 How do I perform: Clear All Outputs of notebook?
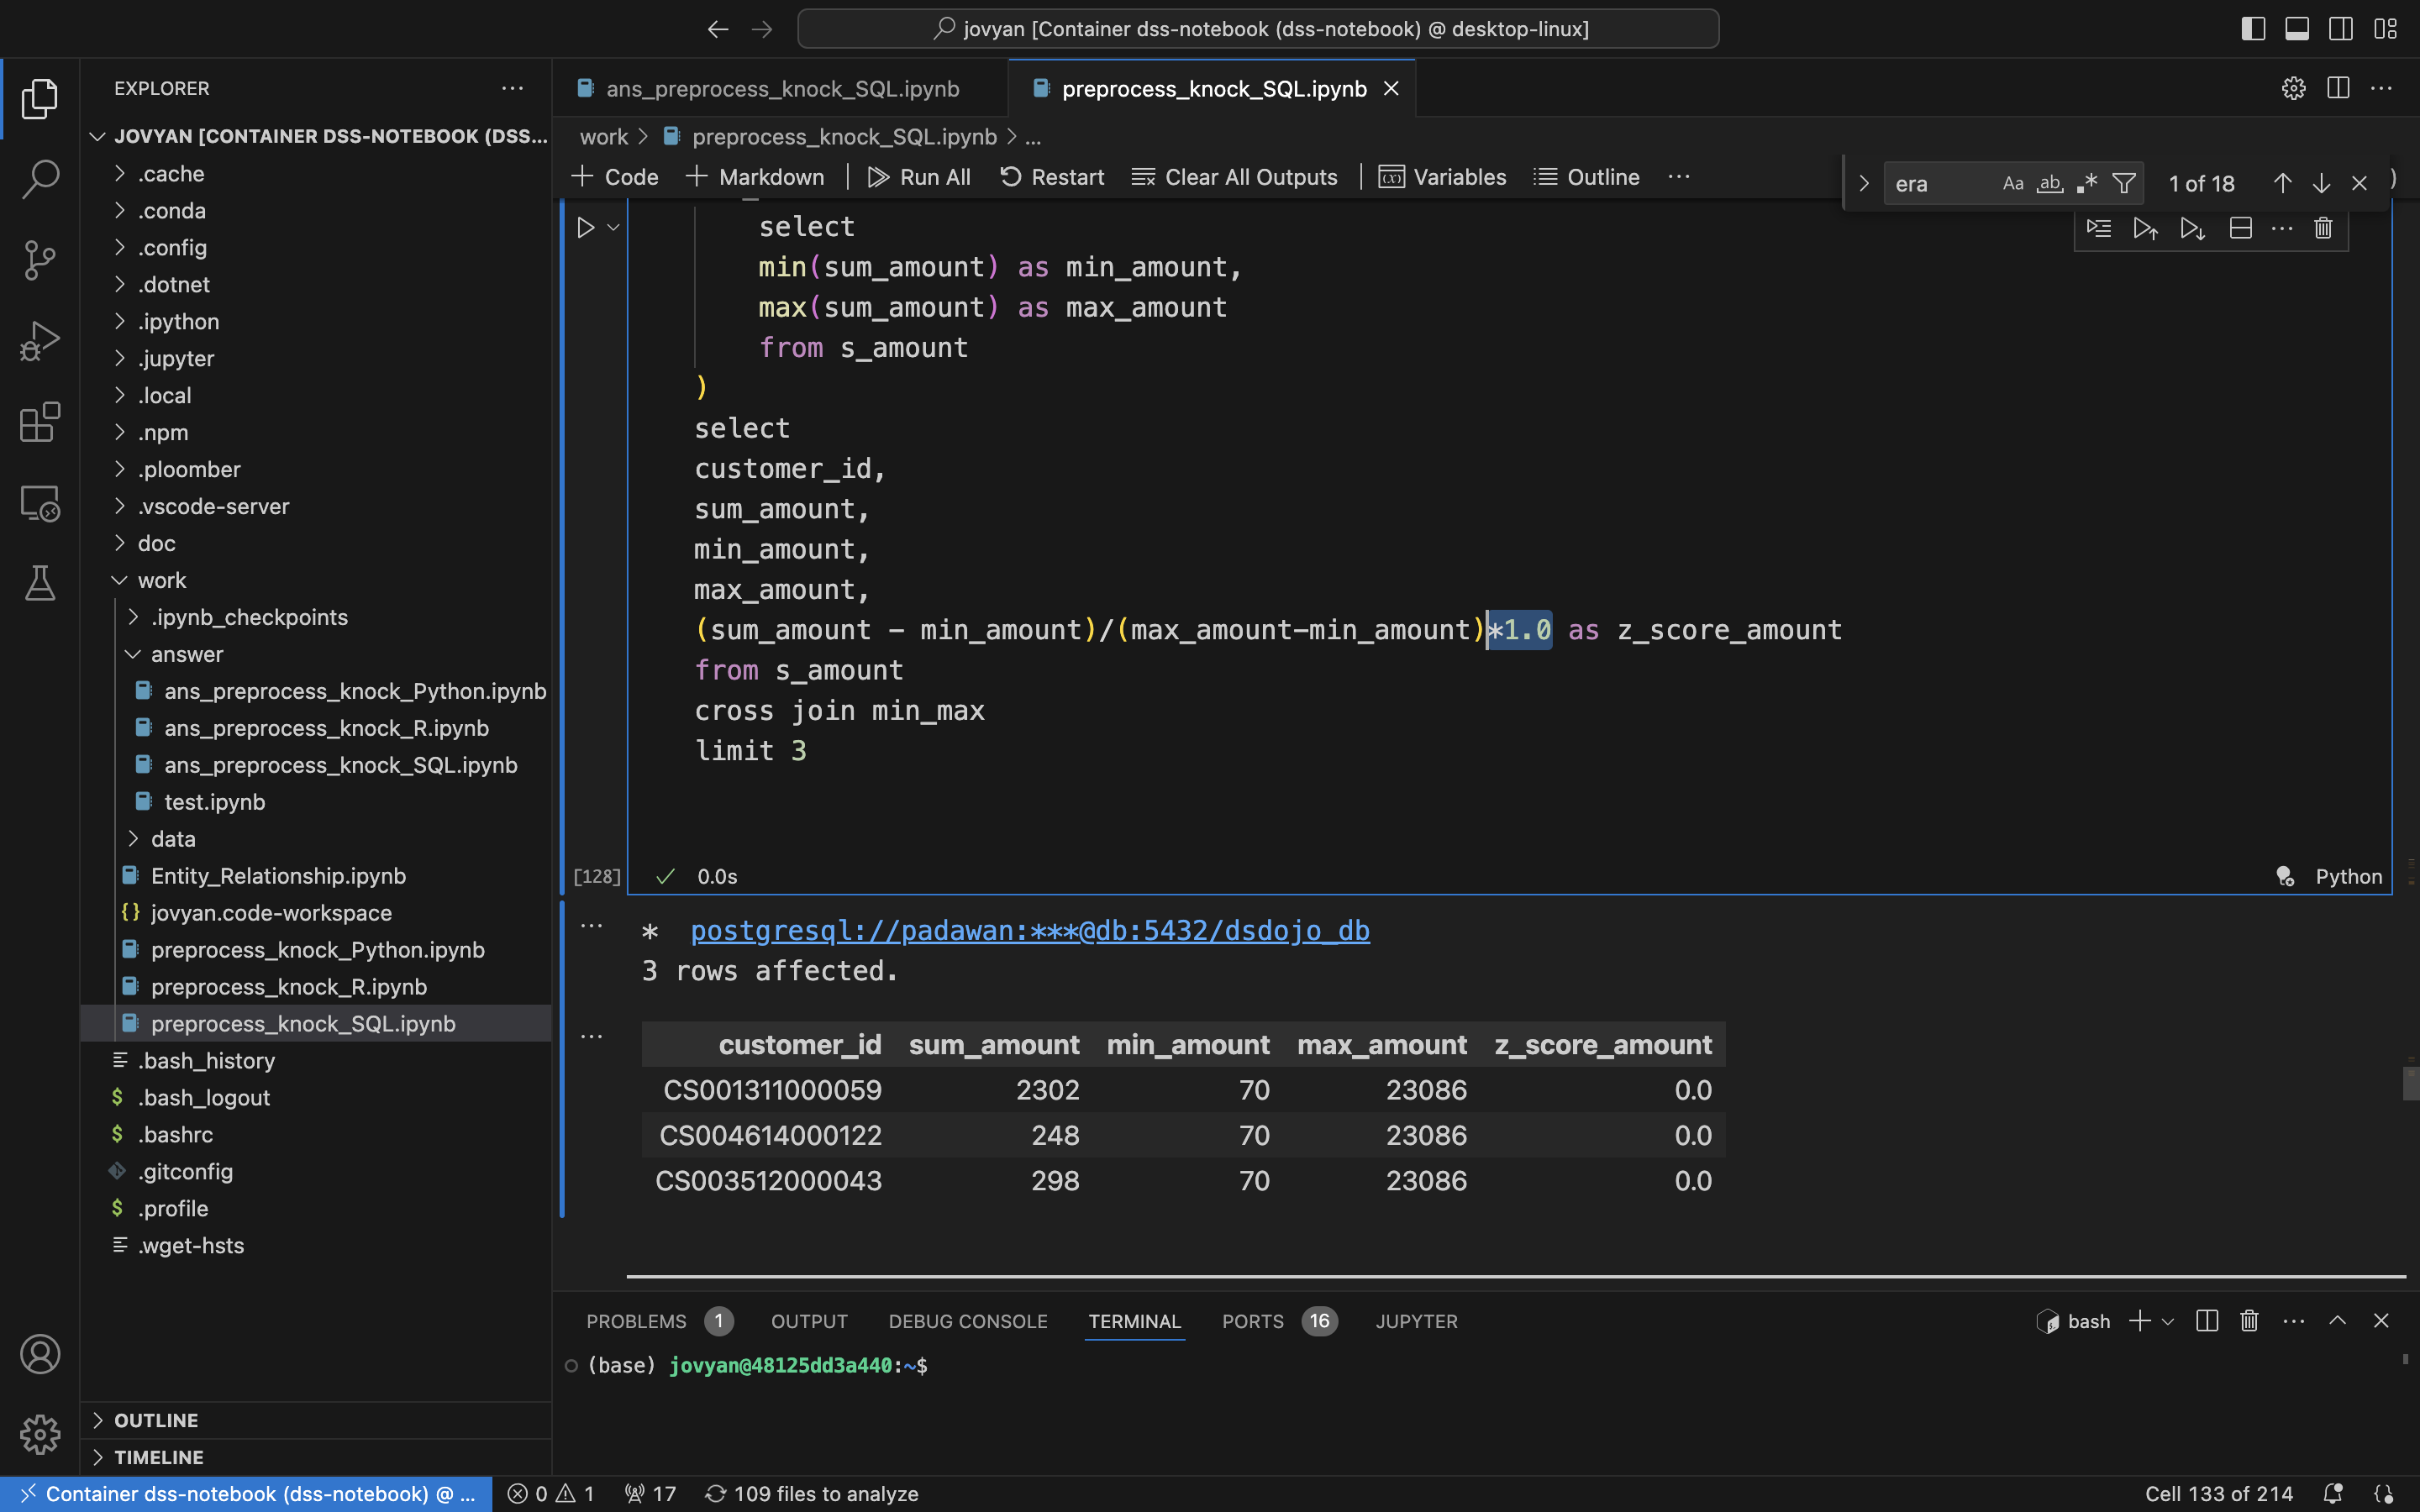[1234, 177]
